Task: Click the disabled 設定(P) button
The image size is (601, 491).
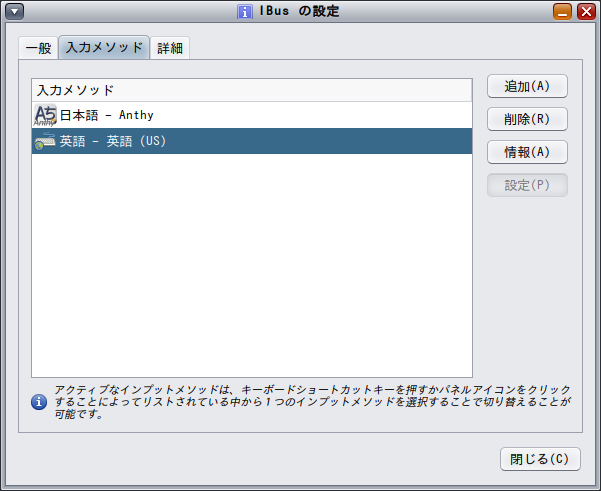Action: point(527,185)
